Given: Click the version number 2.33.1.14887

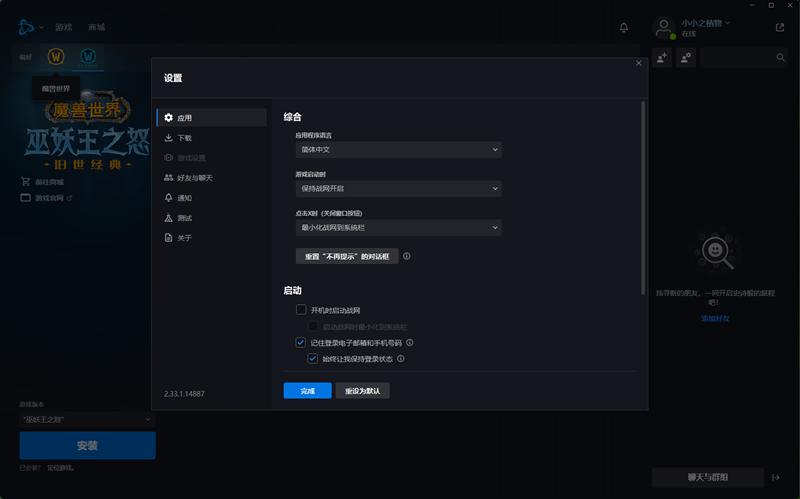Looking at the screenshot, I should pyautogui.click(x=184, y=394).
